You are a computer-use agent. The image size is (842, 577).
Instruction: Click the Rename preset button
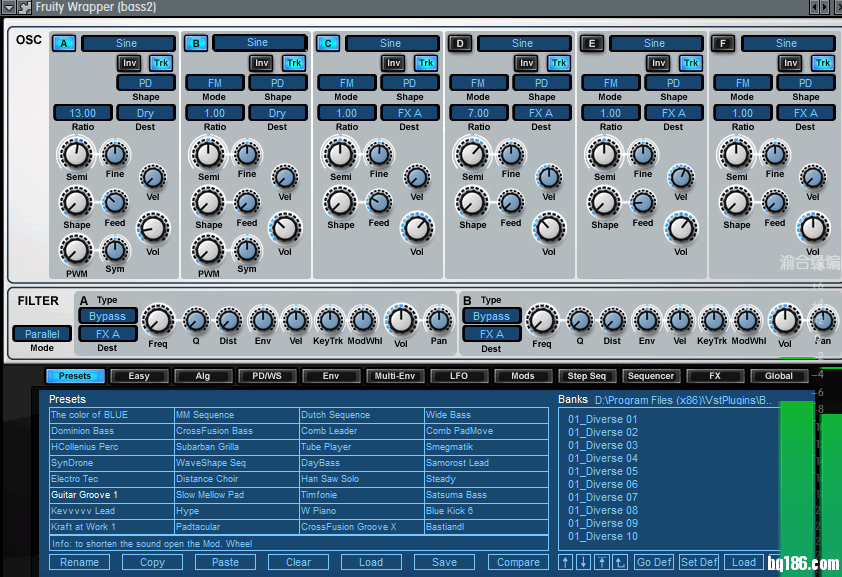coord(80,562)
